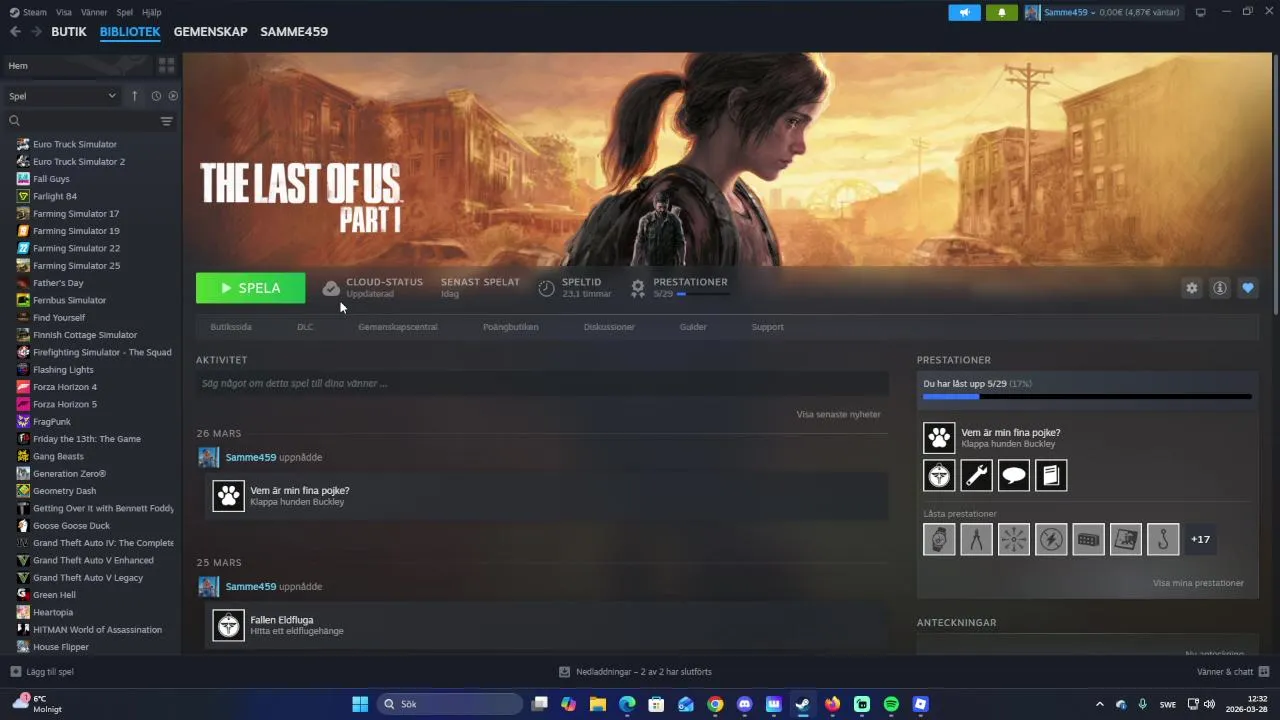Click Visa senaste nyheter link
Viewport: 1280px width, 720px height.
point(838,414)
